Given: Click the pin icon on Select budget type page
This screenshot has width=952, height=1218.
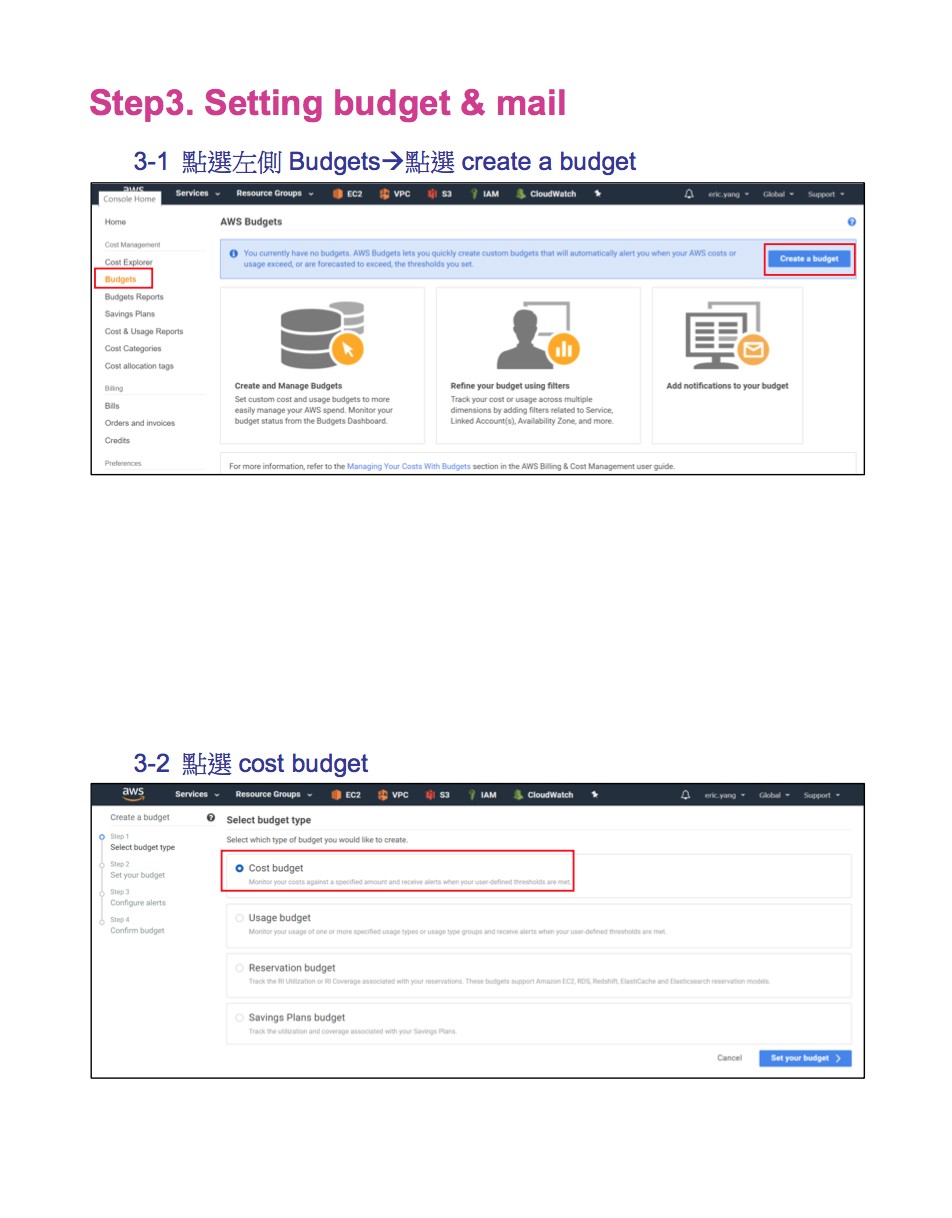Looking at the screenshot, I should click(594, 795).
